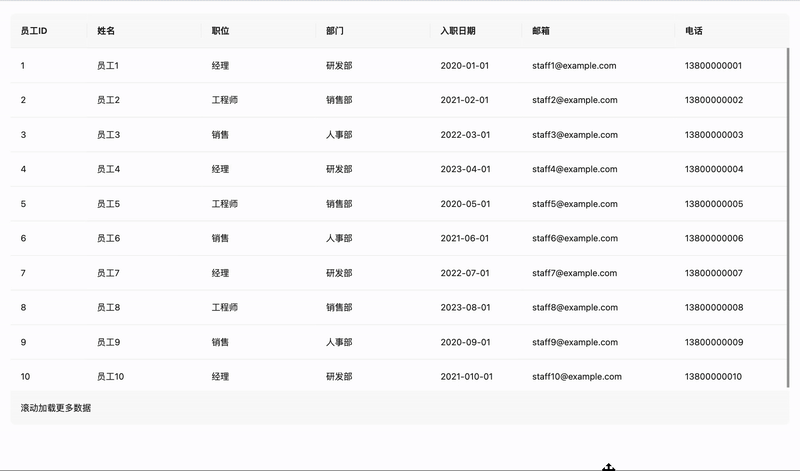Click email staff7@example.com
Viewport: 800px width, 471px height.
[574, 273]
